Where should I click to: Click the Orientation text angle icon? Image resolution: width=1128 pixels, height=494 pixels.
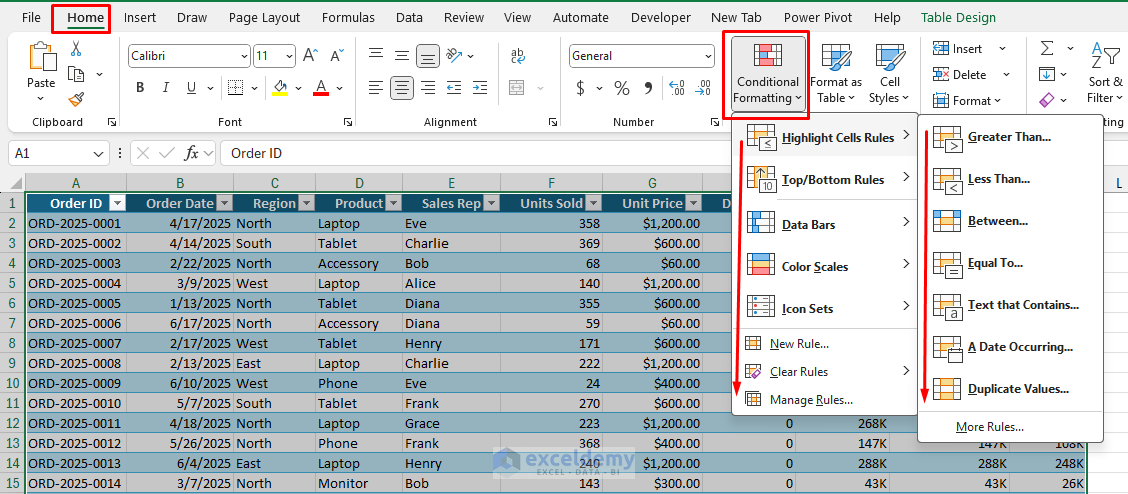454,55
